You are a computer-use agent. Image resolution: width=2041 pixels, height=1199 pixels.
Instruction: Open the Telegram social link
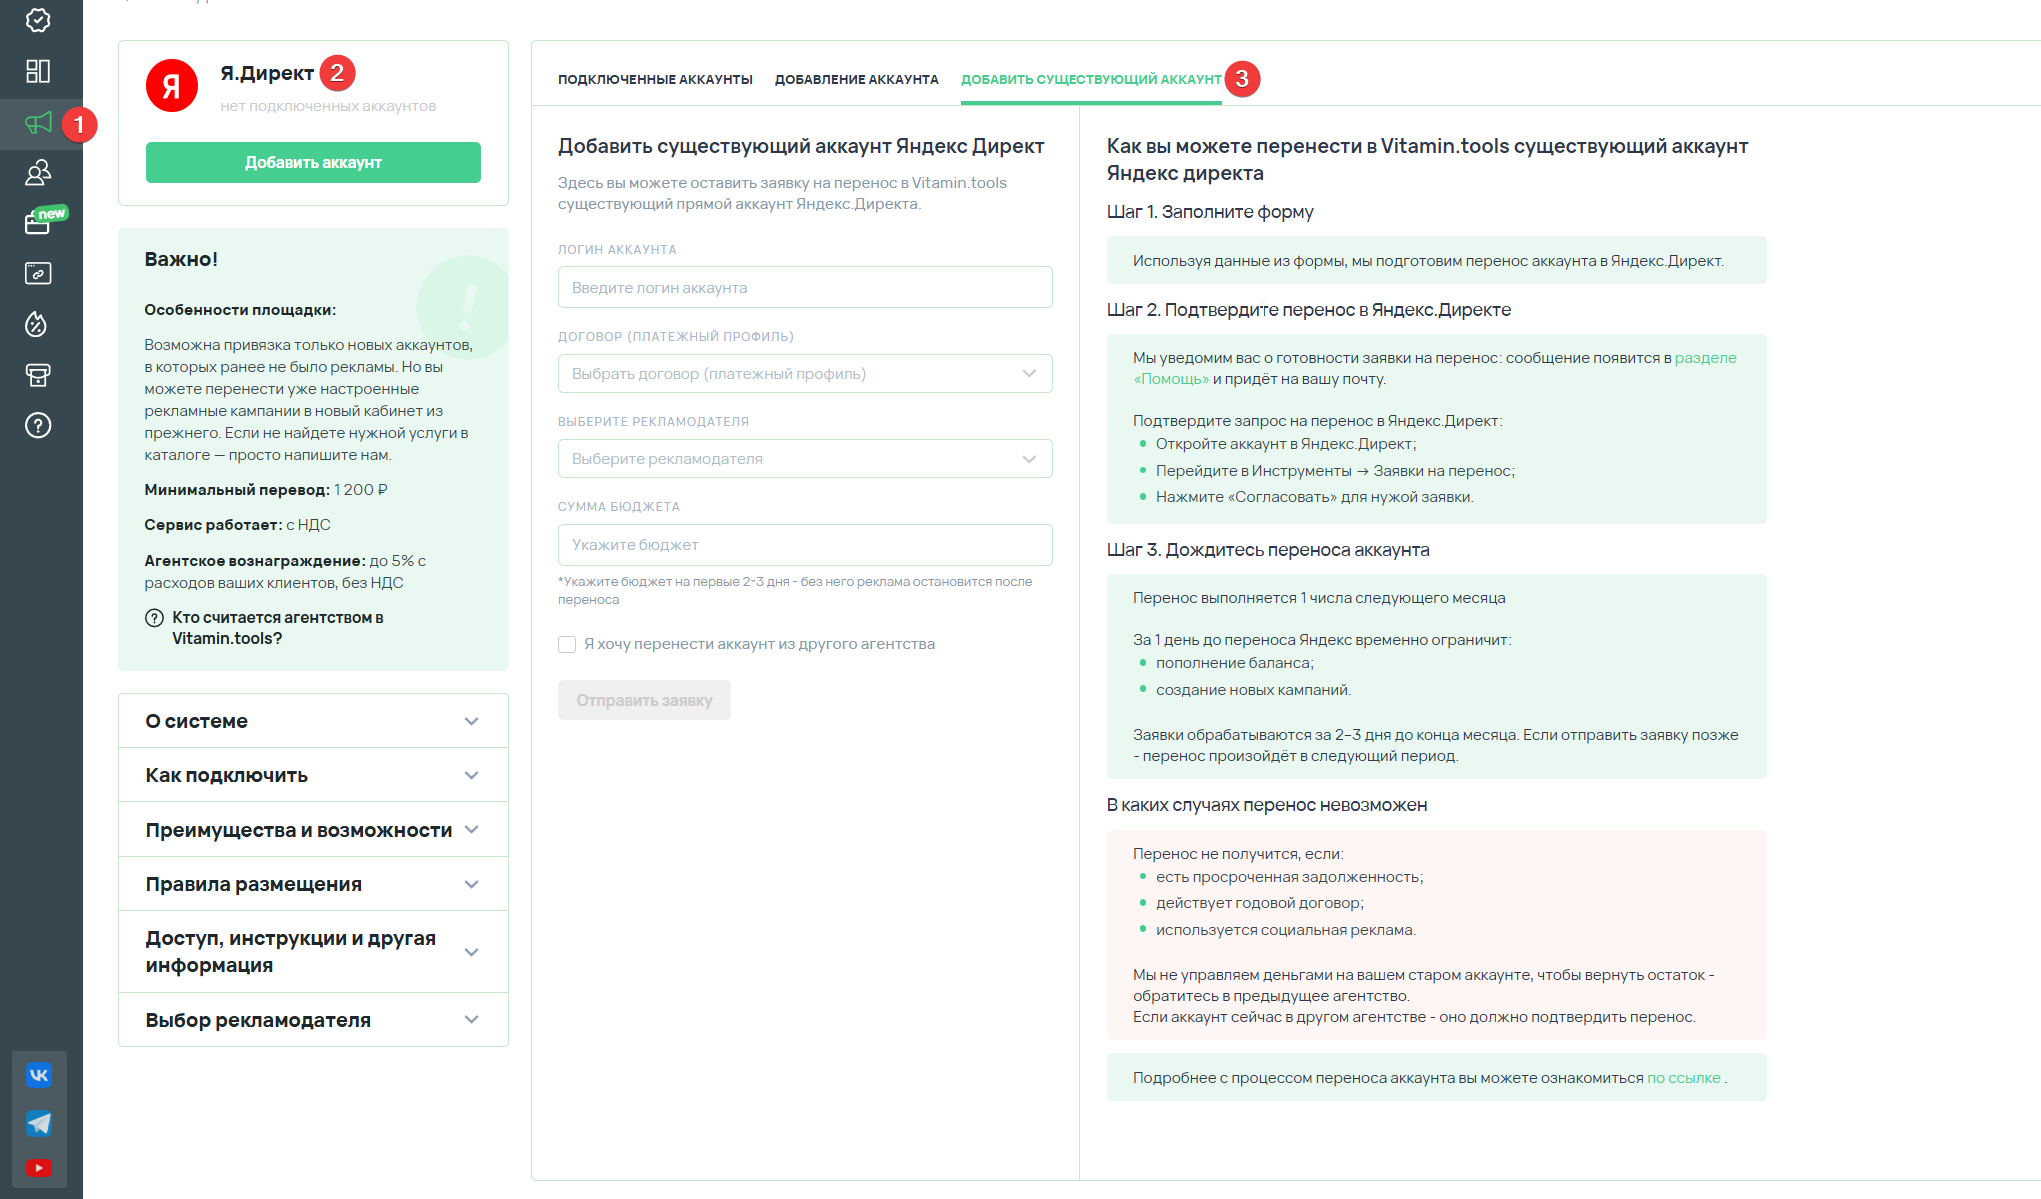(x=39, y=1123)
